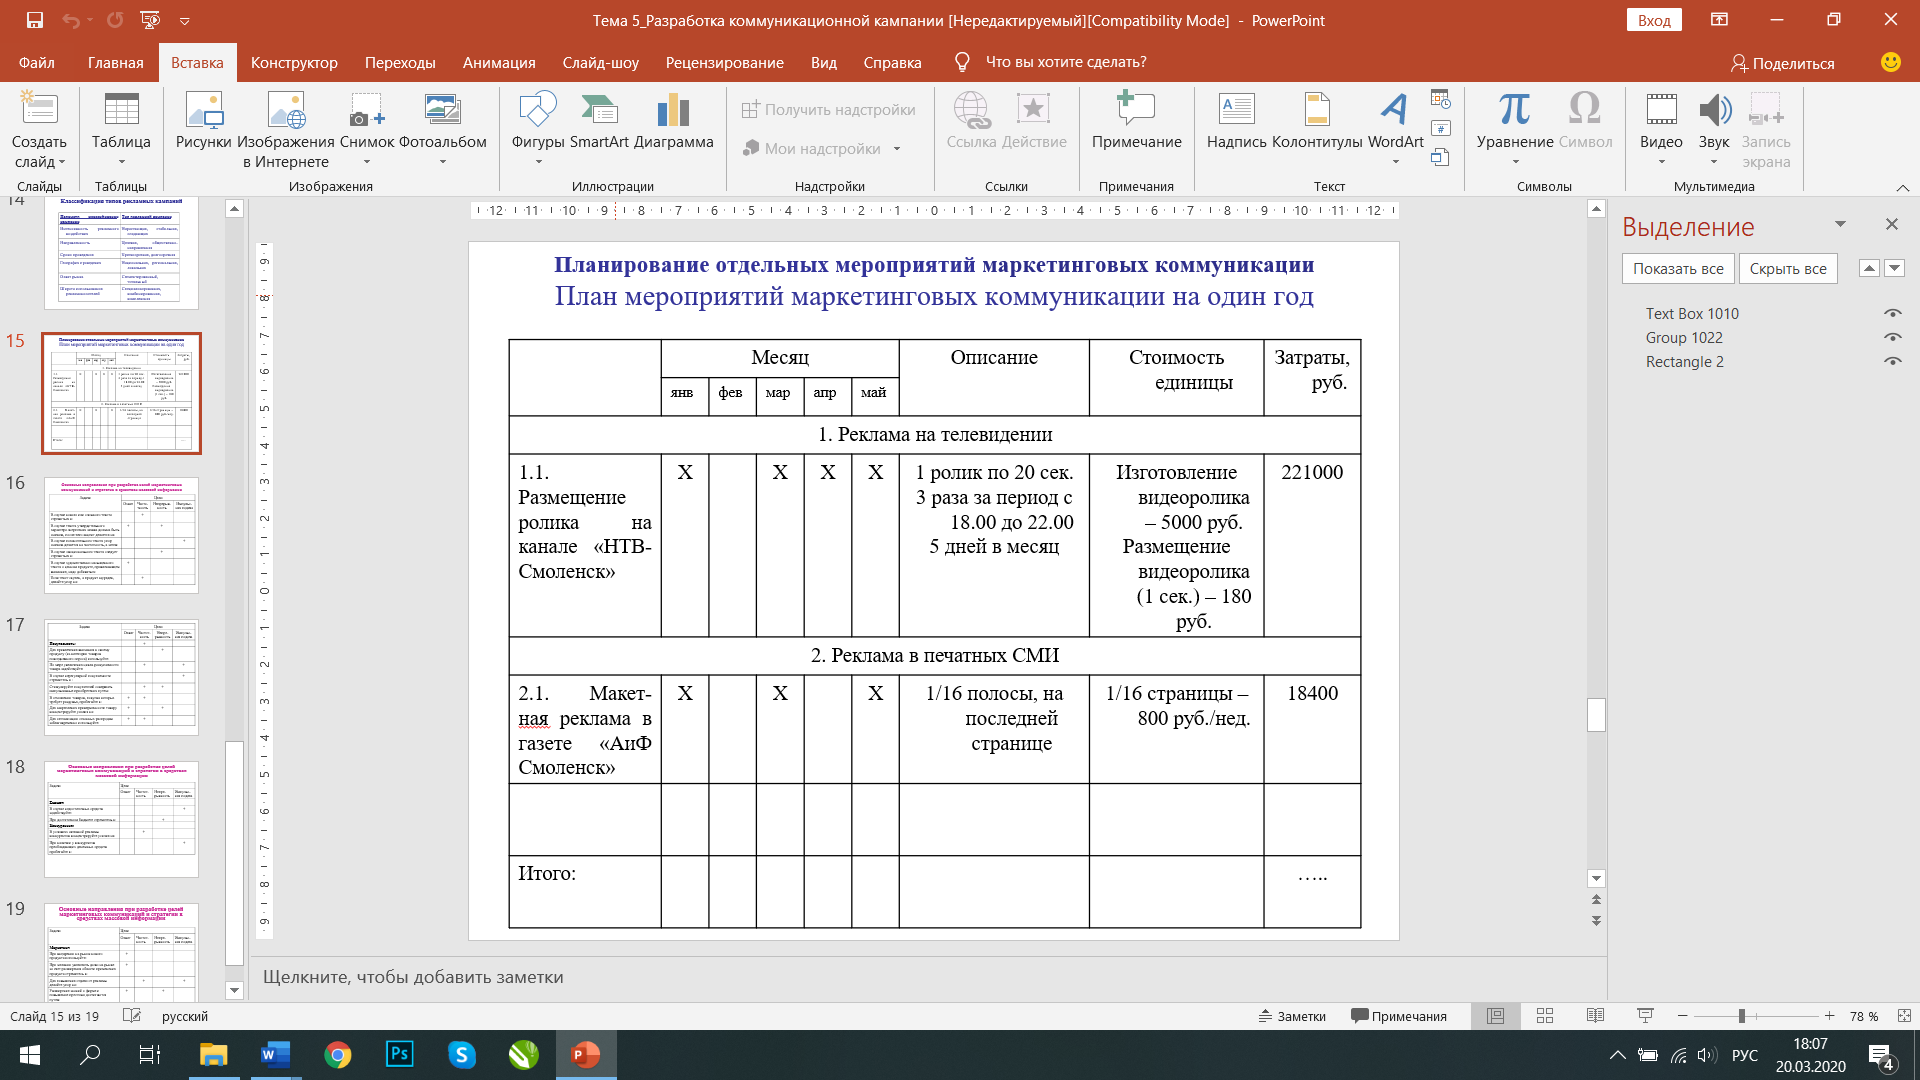Start slideshow from beginning via quick access icon
The width and height of the screenshot is (1920, 1080).
coord(150,20)
